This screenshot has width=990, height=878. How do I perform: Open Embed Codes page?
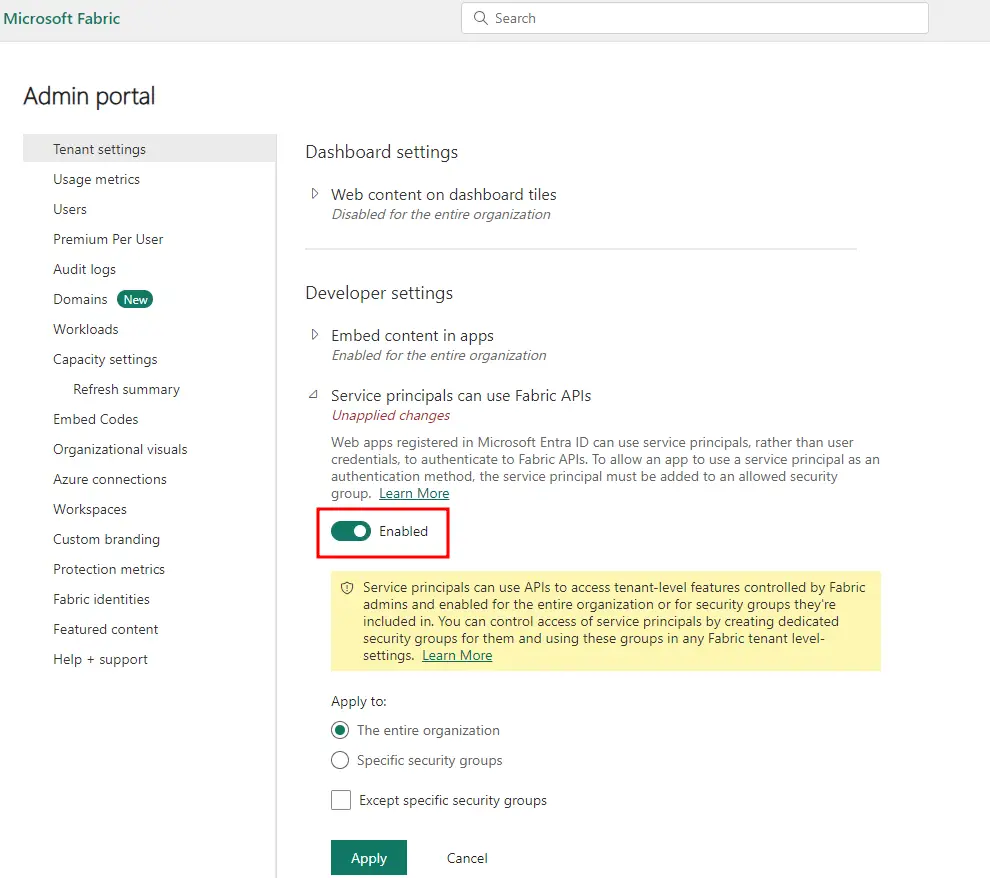[x=95, y=419]
